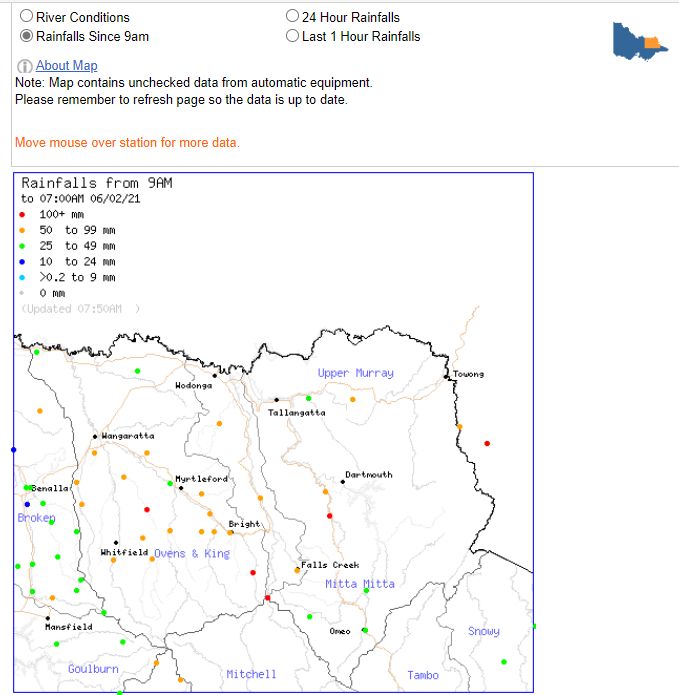Click the Whitfield station dot
Screen dimensions: 679x695
coord(116,543)
